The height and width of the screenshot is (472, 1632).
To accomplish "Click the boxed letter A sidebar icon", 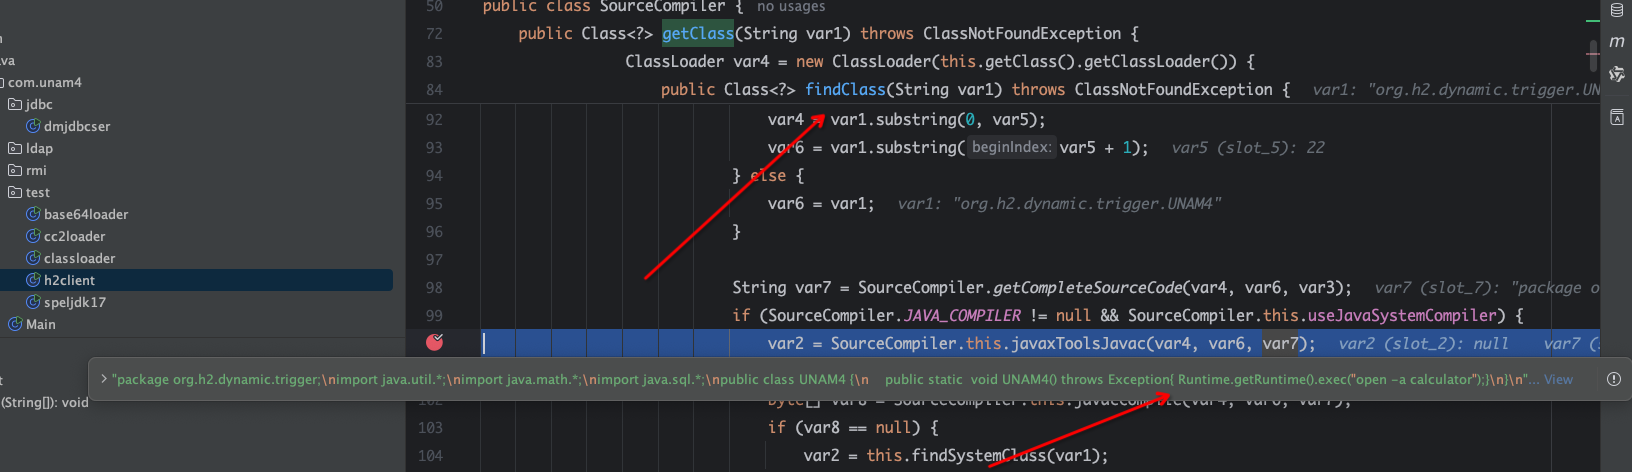I will point(1617,118).
